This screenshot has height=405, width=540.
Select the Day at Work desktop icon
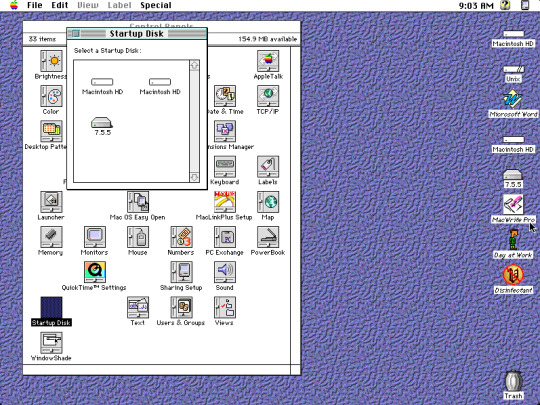(x=513, y=240)
